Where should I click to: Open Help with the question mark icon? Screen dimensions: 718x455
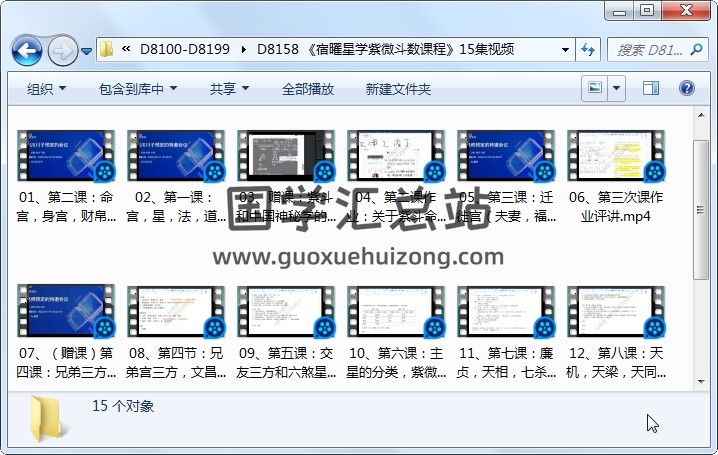click(686, 88)
